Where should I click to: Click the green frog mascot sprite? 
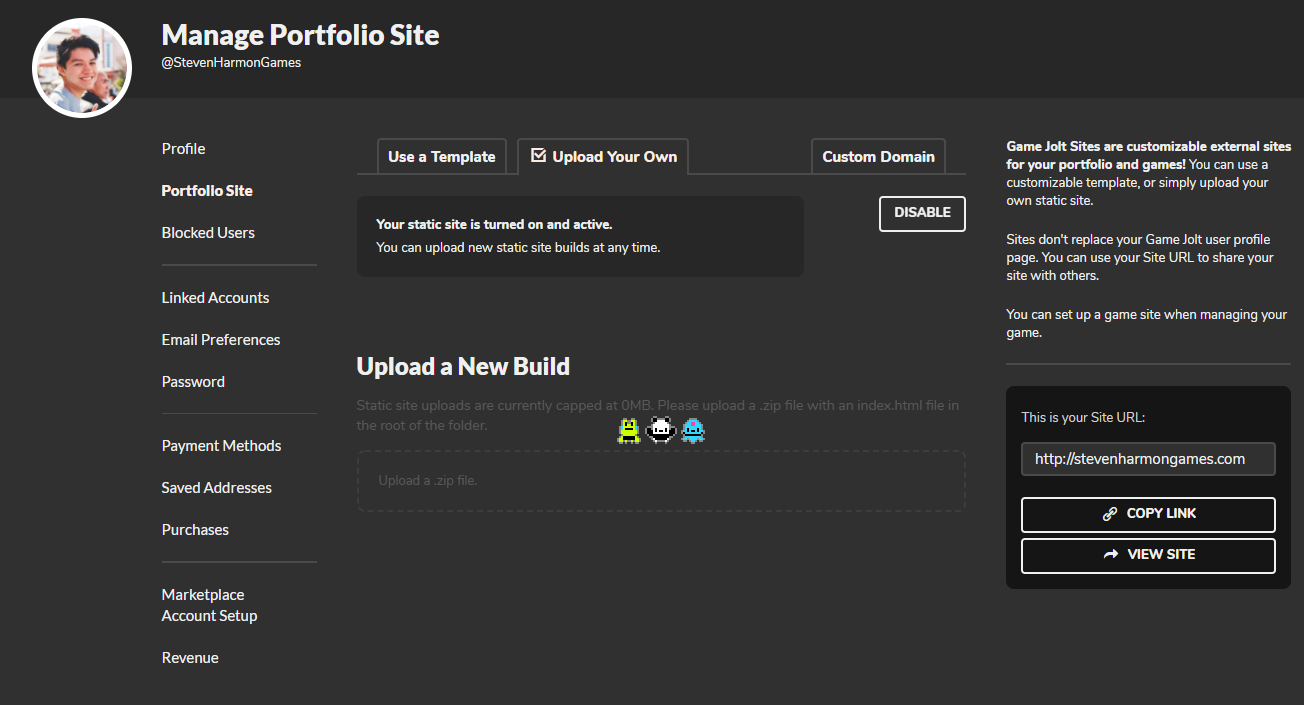point(629,430)
